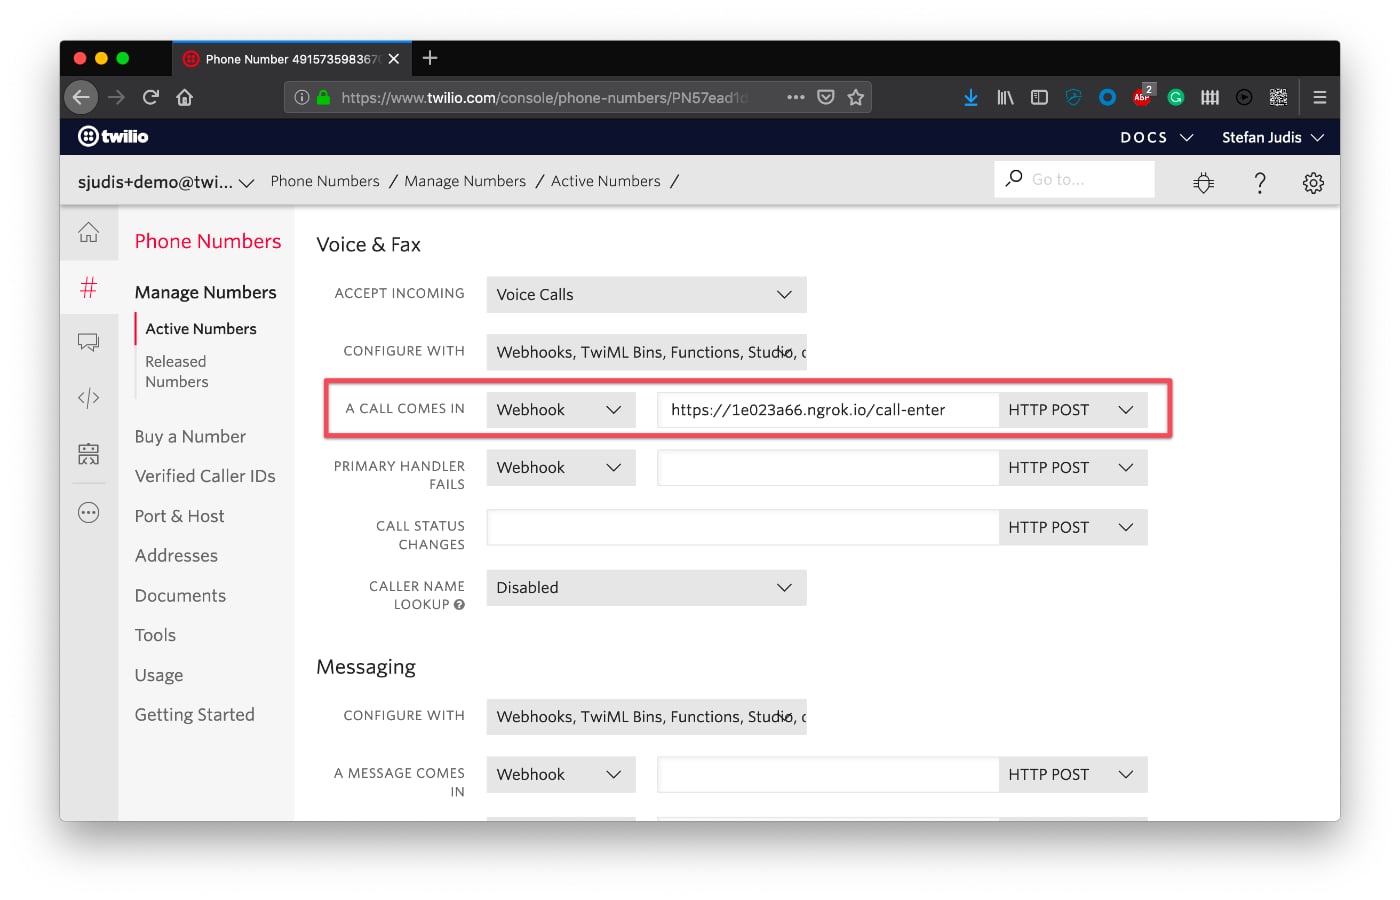Open Grammarly extension icon
The width and height of the screenshot is (1400, 900).
1176,97
